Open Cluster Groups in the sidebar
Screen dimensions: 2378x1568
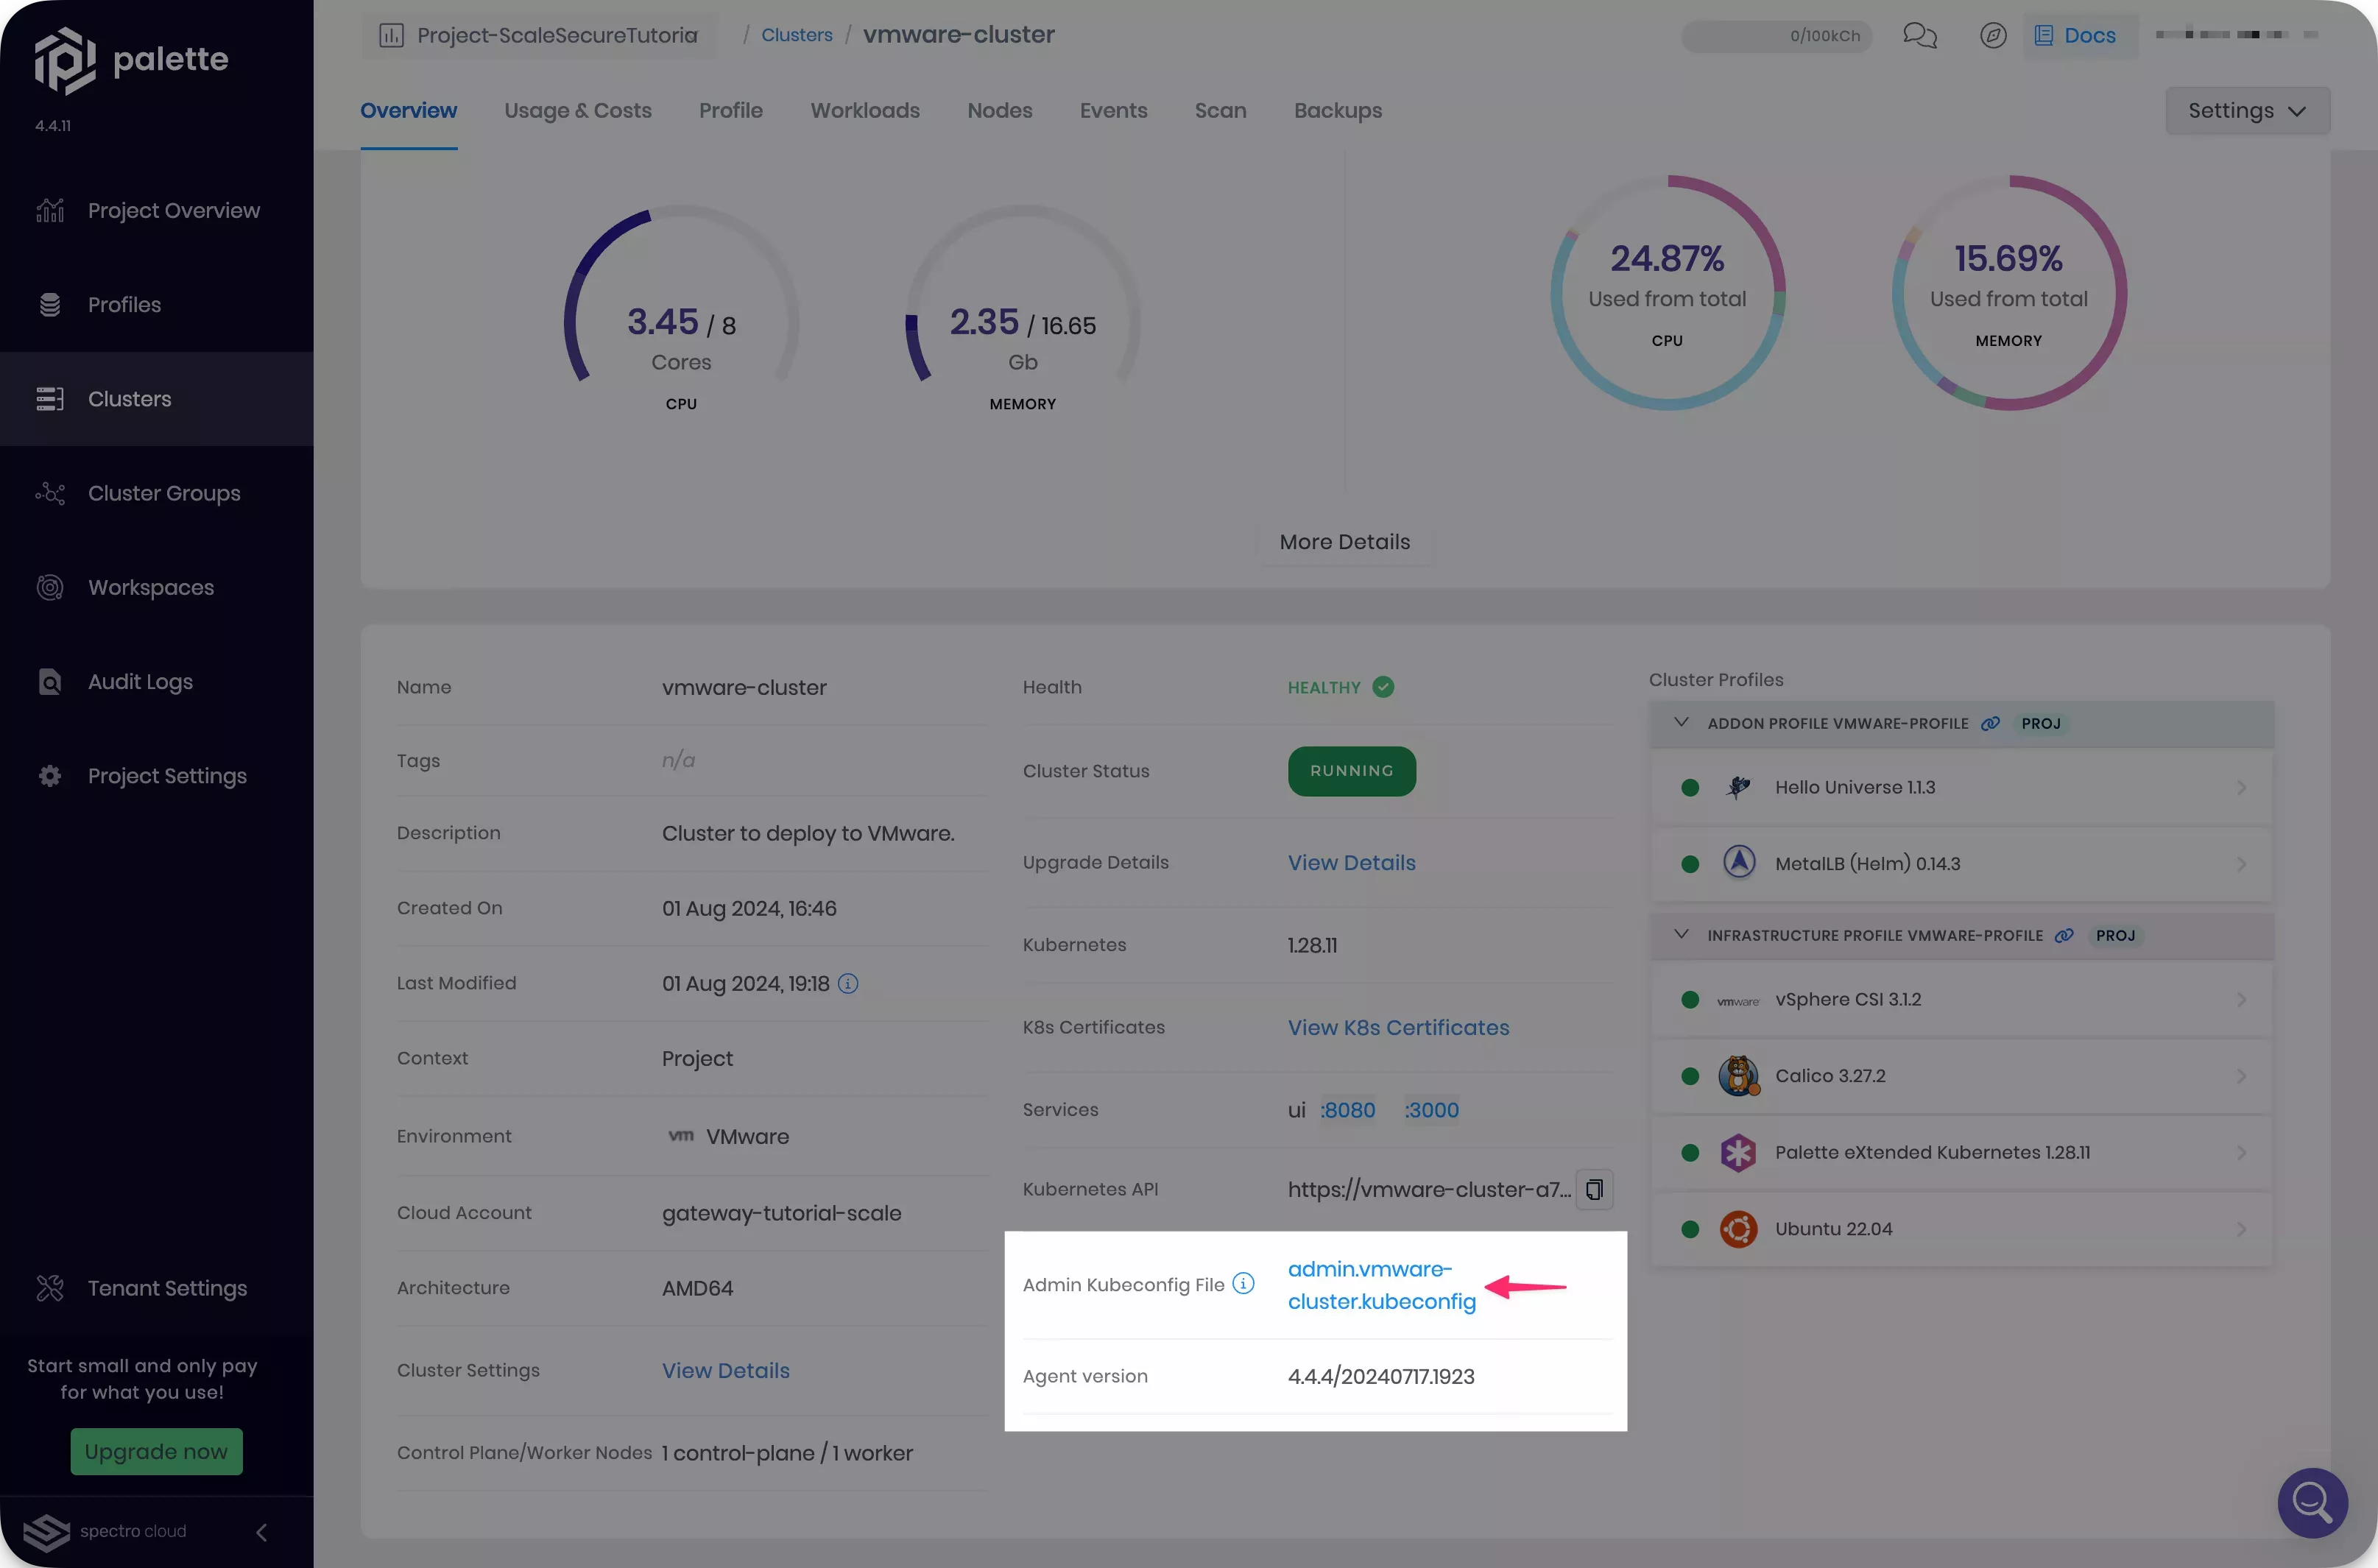tap(156, 493)
